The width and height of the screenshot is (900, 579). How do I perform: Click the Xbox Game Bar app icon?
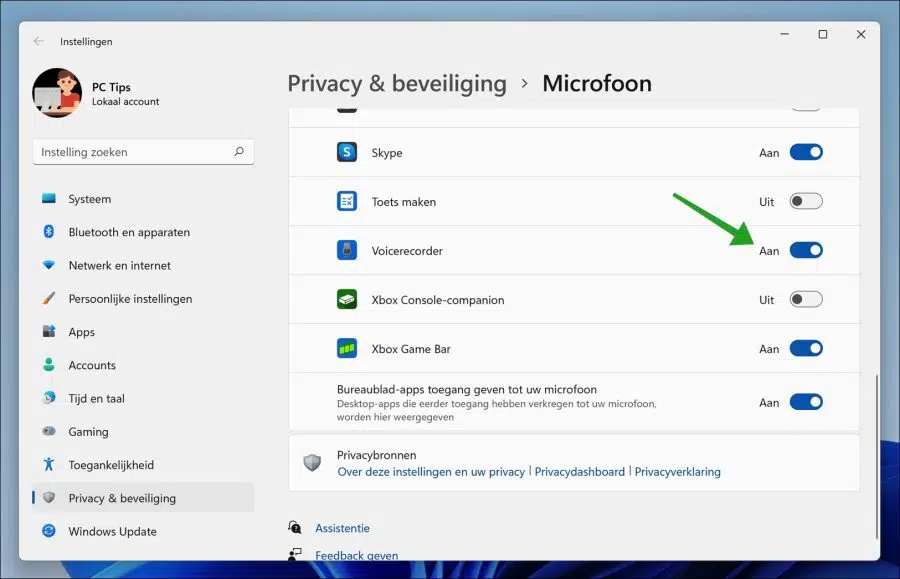coord(347,348)
